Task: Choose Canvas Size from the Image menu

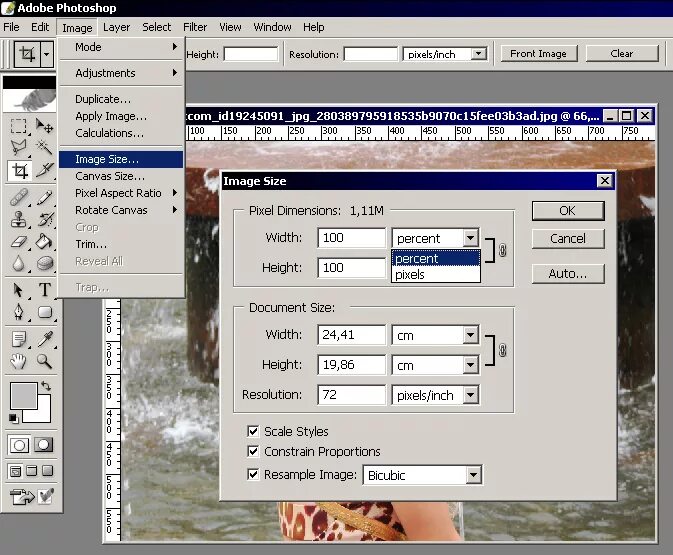Action: coord(121,176)
